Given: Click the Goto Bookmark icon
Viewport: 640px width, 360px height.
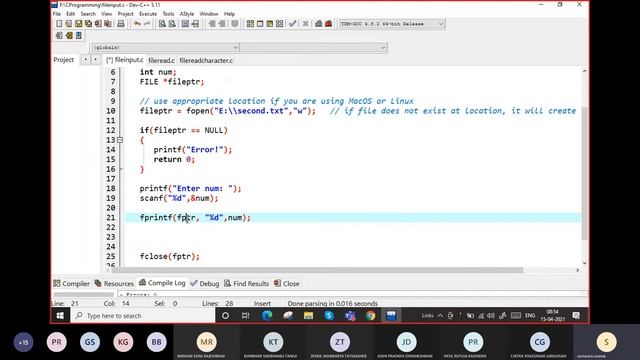Looking at the screenshot, I should (x=79, y=36).
